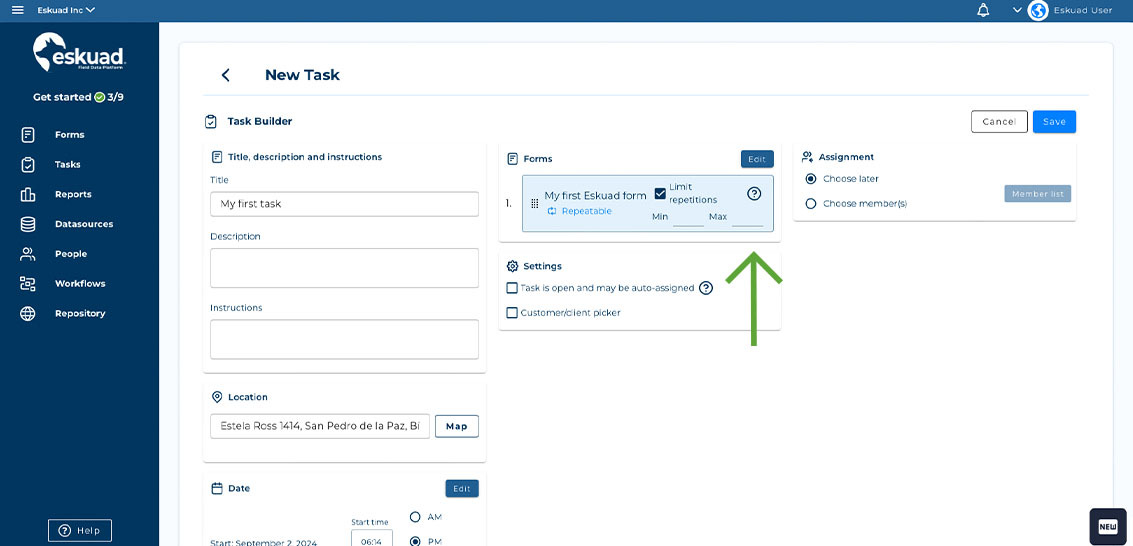This screenshot has height=546, width=1133.
Task: Click the task Title input field
Action: click(x=344, y=204)
